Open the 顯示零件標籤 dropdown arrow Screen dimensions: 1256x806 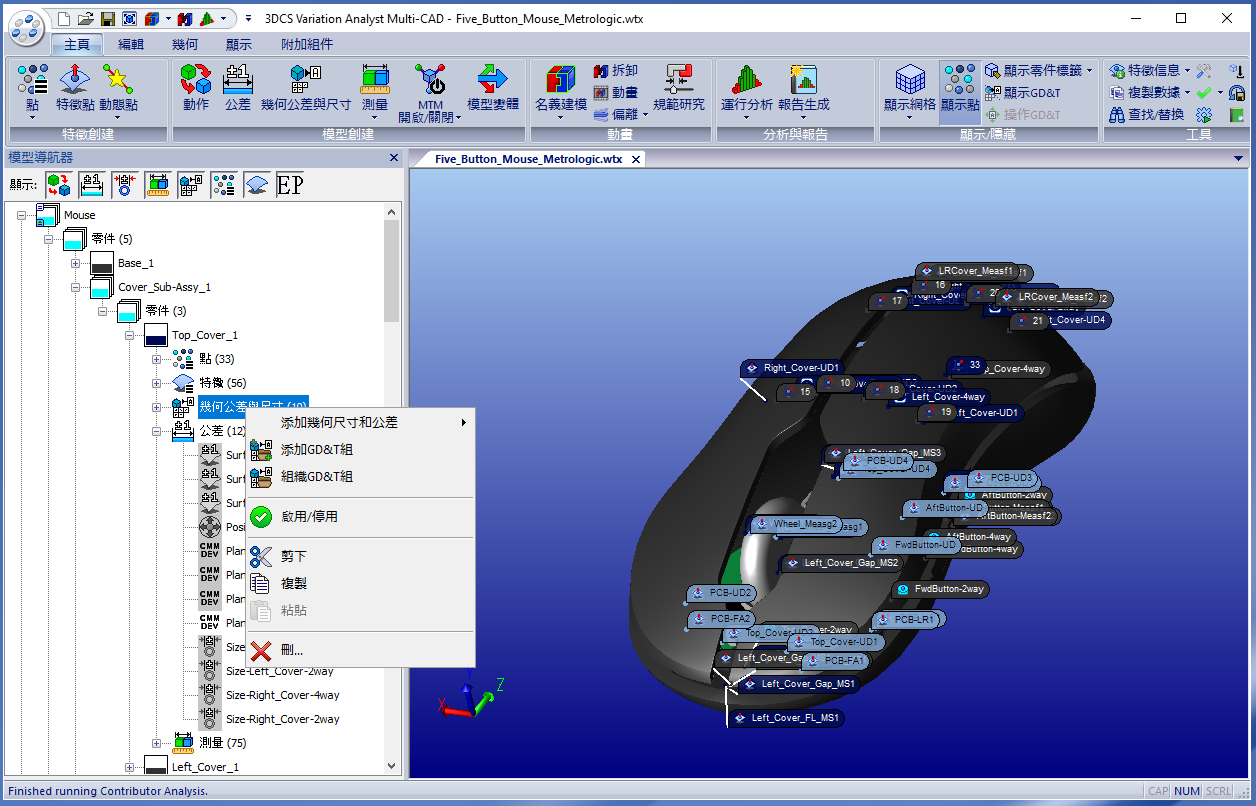click(x=1089, y=71)
